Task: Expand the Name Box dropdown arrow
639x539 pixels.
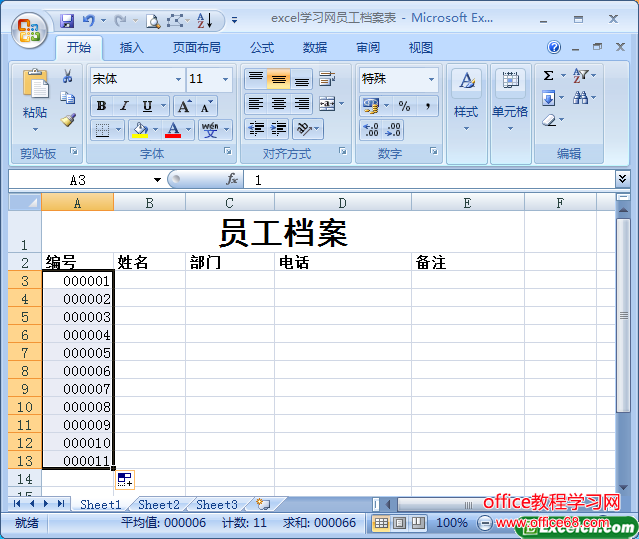Action: click(157, 180)
